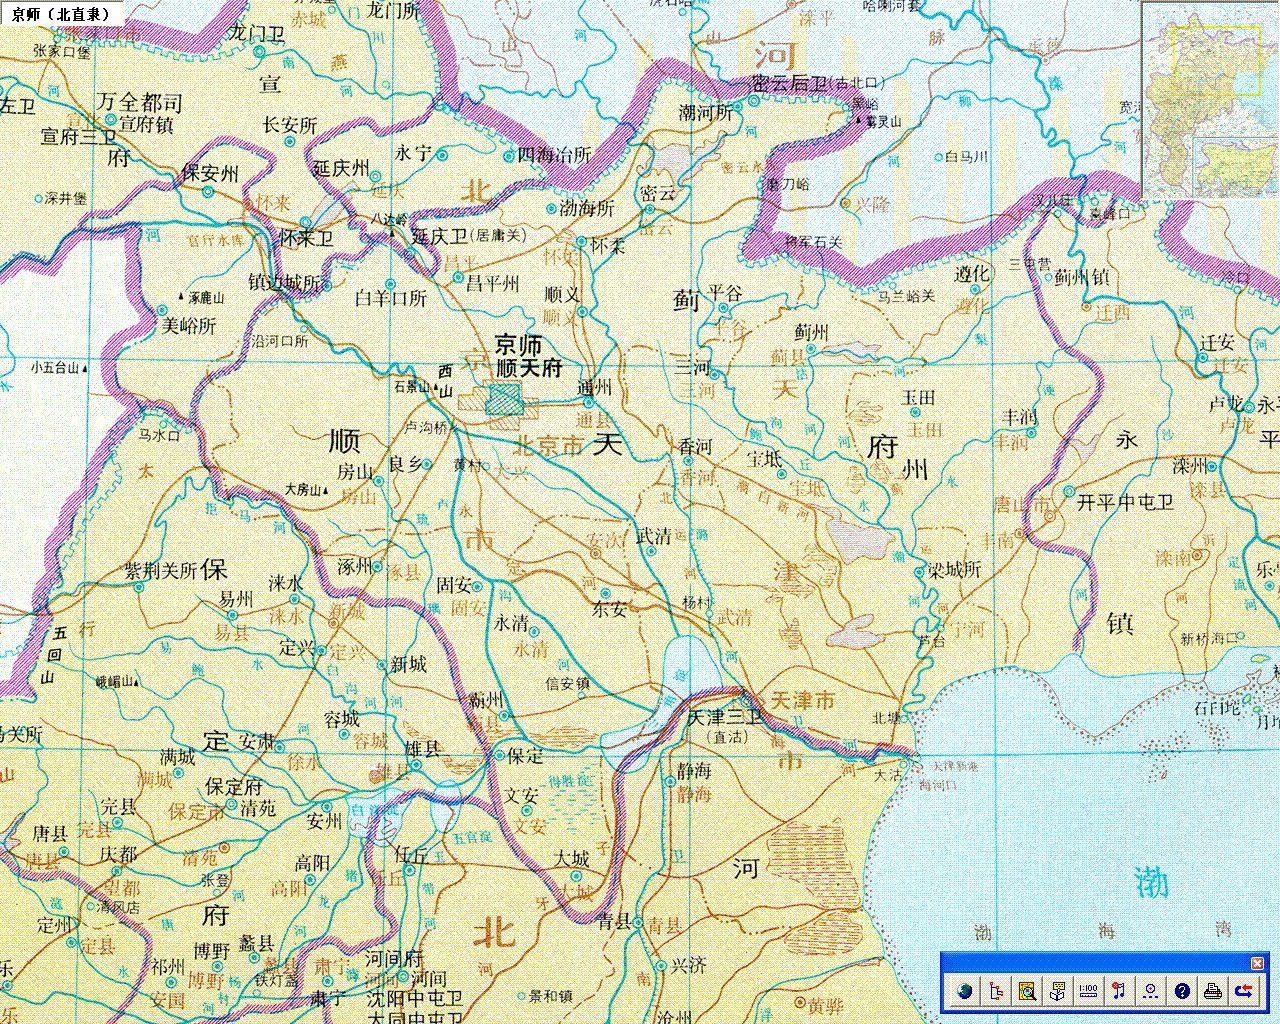
Task: Click the red-blue return arrow icon
Action: 1244,992
